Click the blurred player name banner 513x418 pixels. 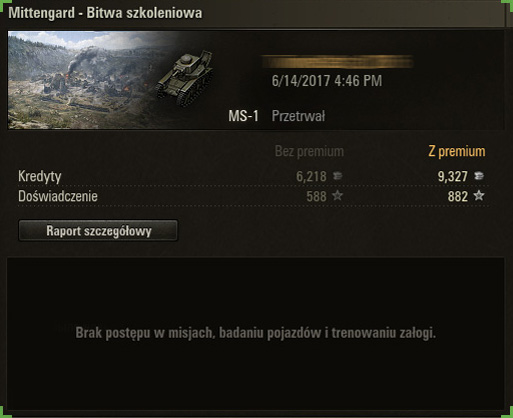337,62
